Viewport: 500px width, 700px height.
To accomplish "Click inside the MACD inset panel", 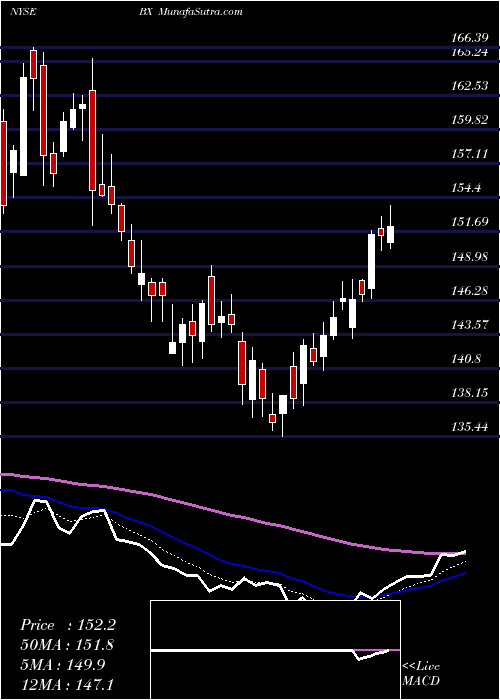I will click(x=275, y=650).
